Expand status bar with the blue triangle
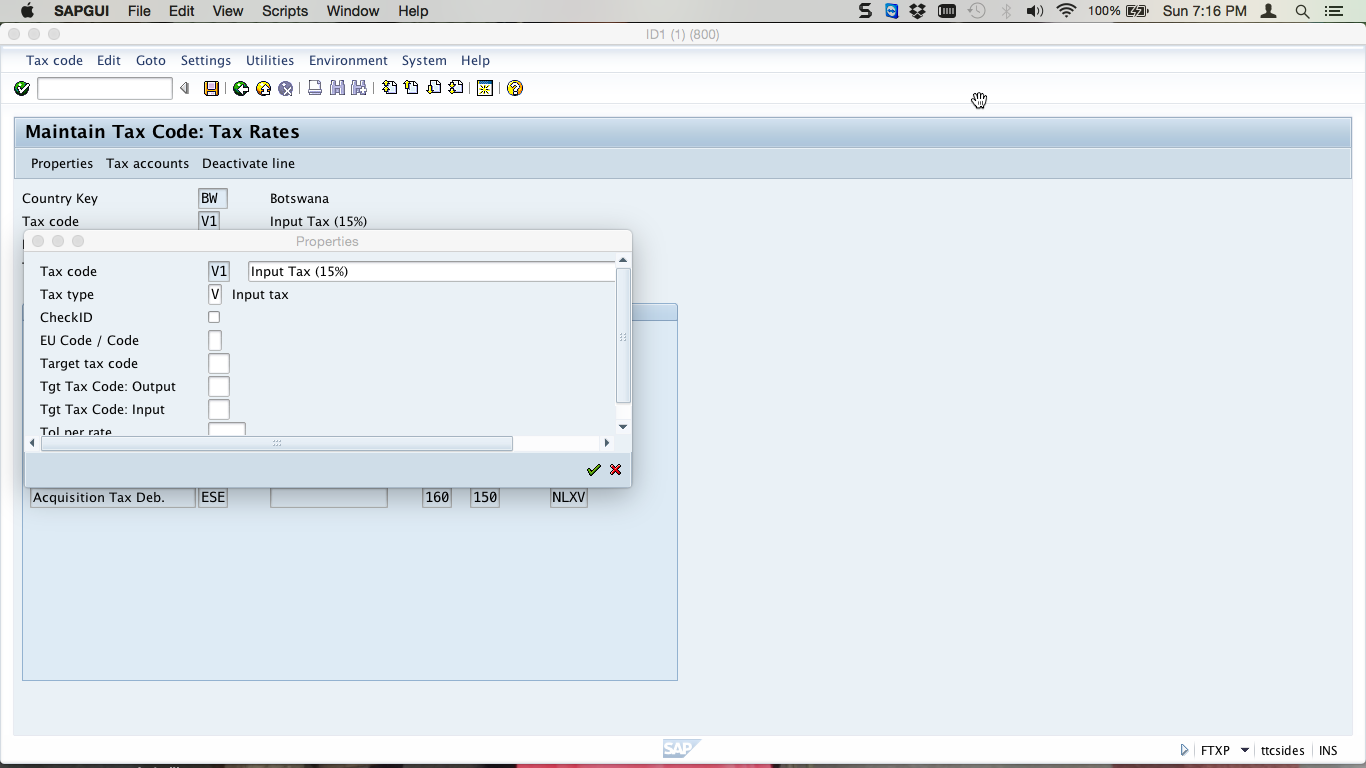 1184,750
